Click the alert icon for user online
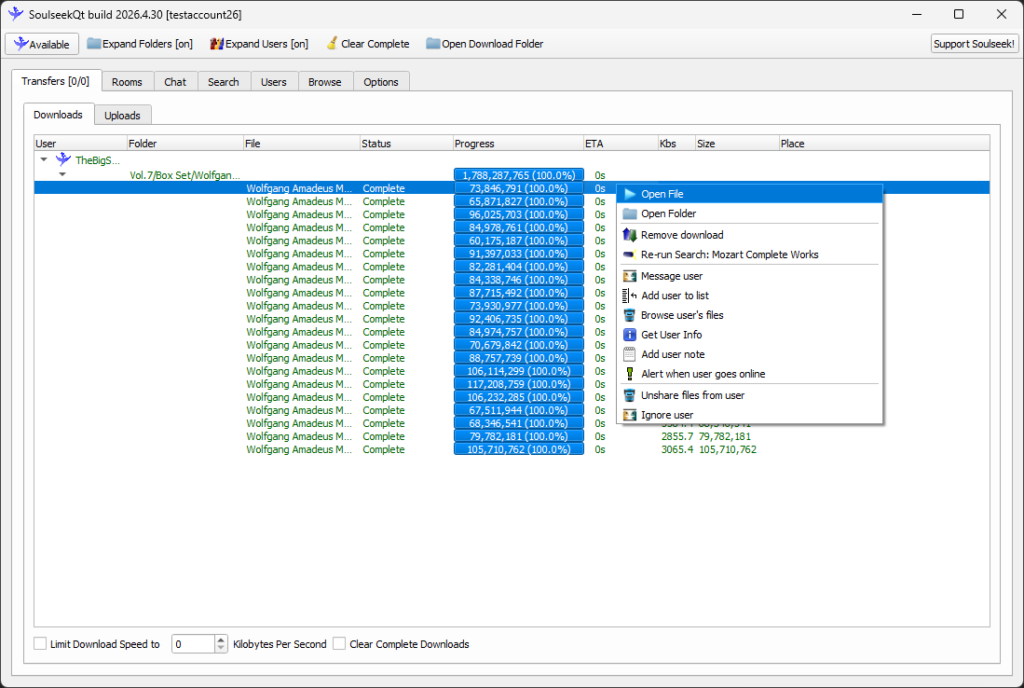Screen dimensions: 1024x688 630,374
